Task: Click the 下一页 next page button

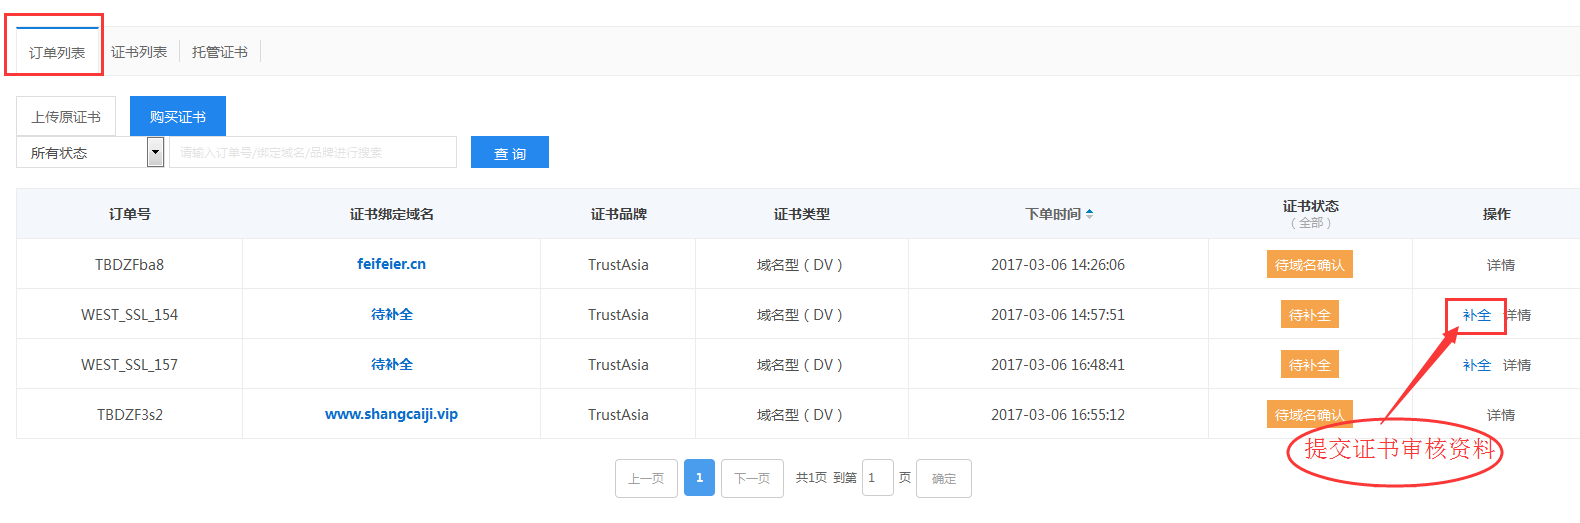Action: (x=752, y=478)
